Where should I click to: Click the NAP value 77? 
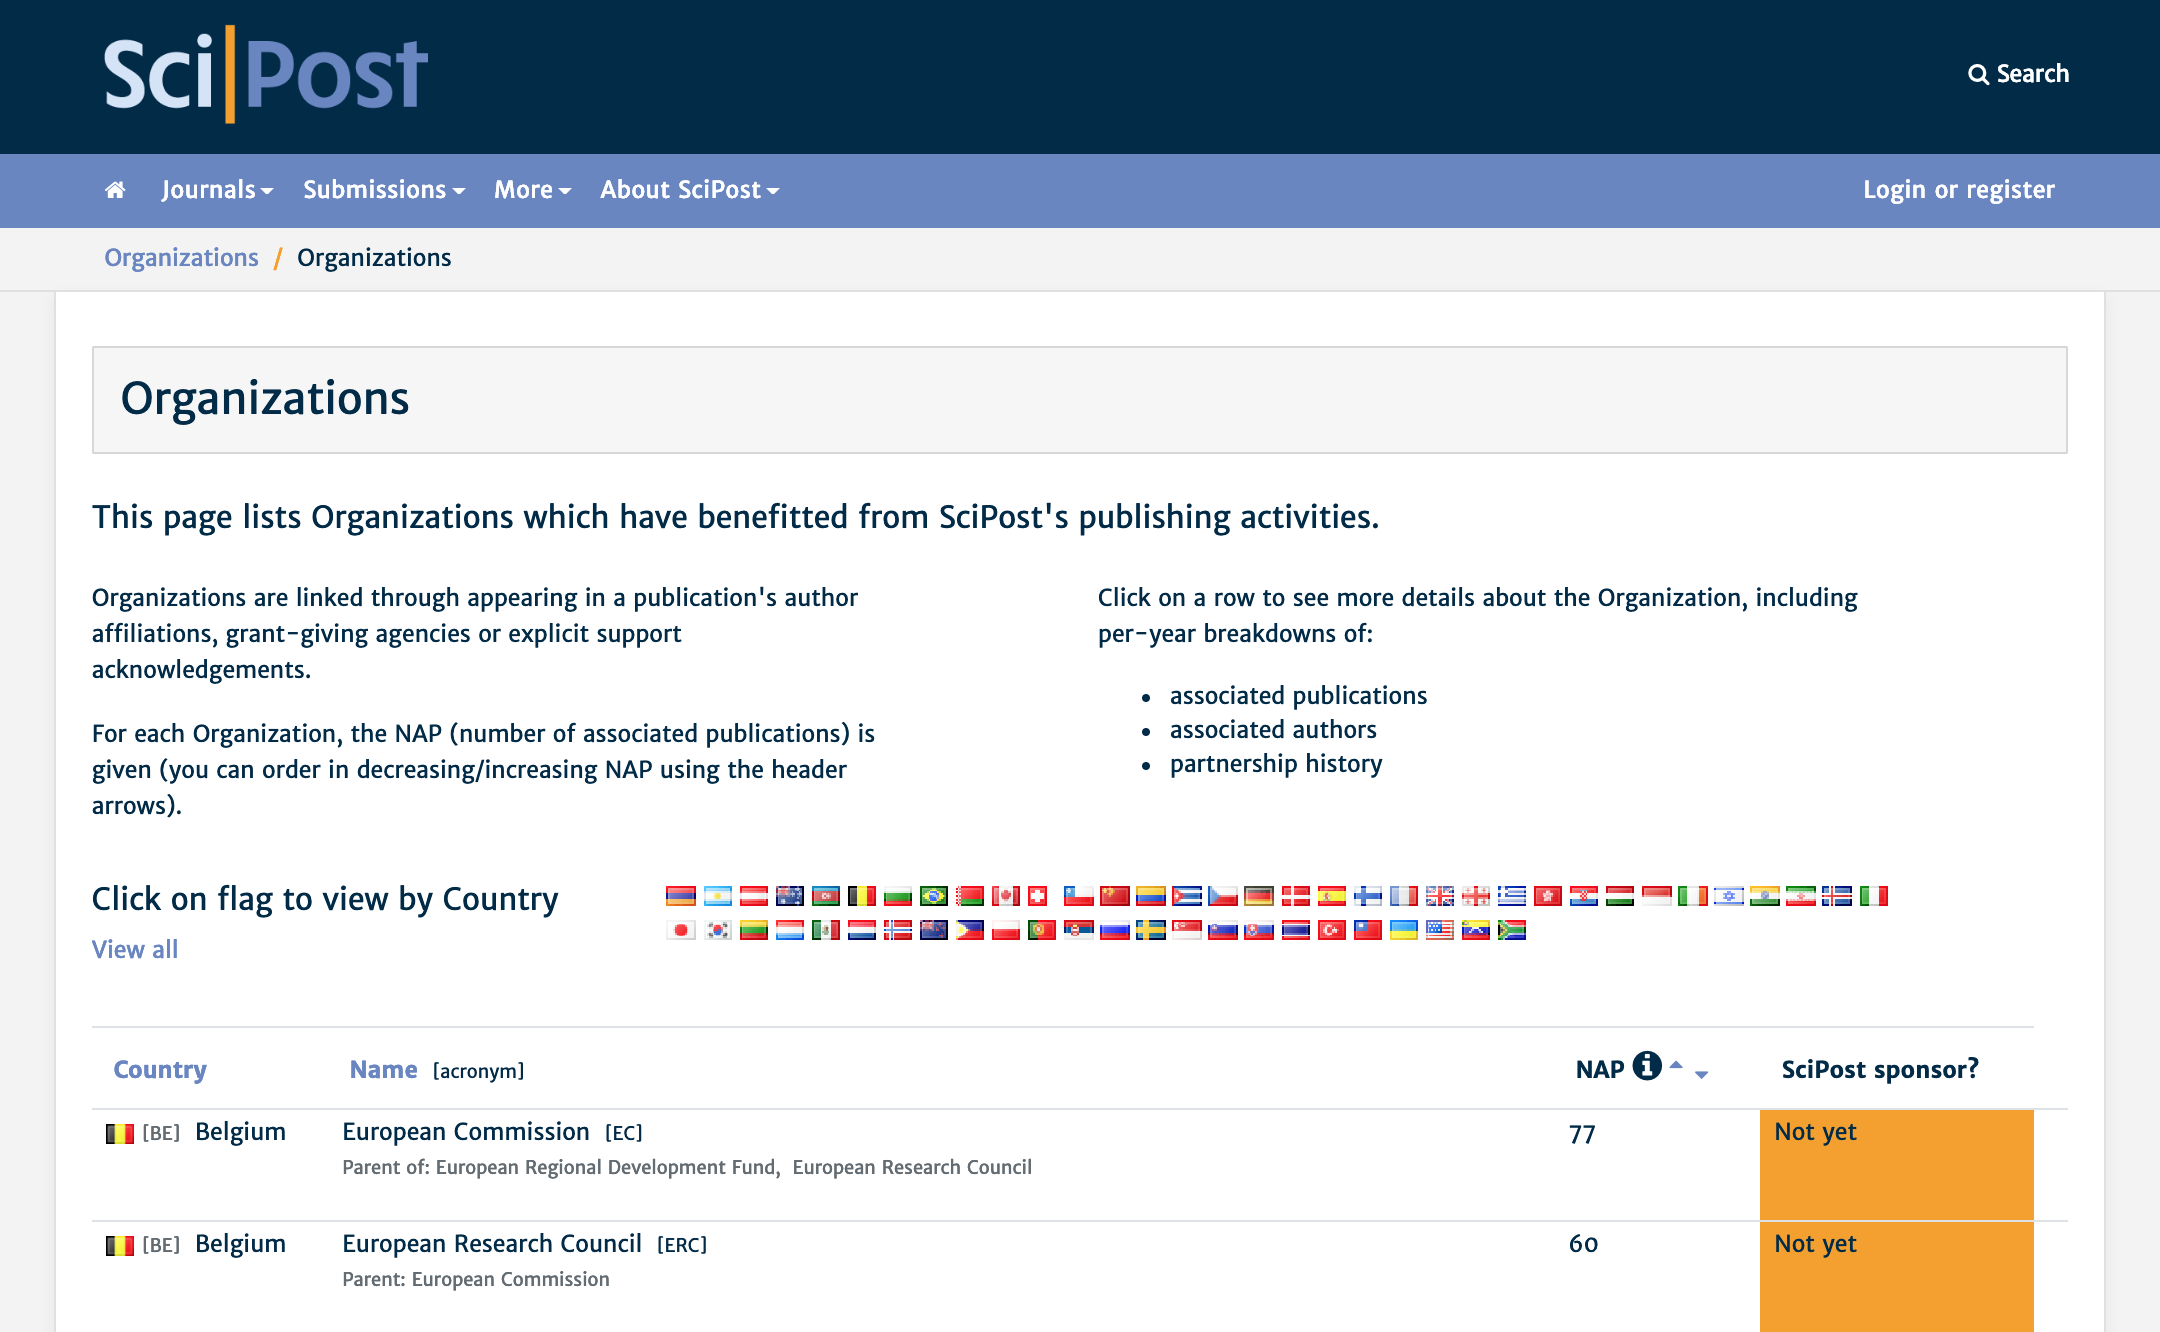(1582, 1134)
